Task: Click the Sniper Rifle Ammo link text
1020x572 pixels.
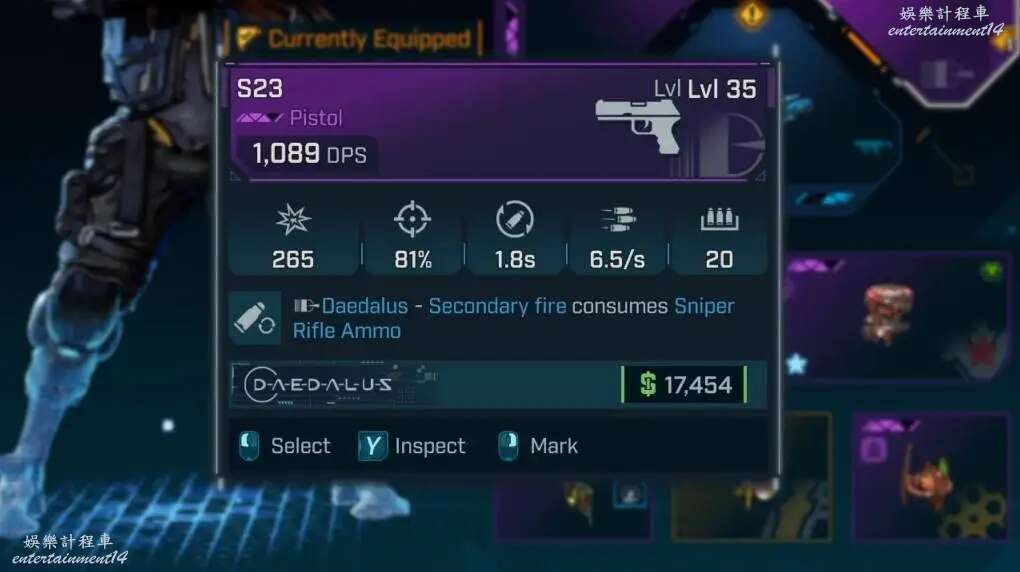Action: (513, 318)
